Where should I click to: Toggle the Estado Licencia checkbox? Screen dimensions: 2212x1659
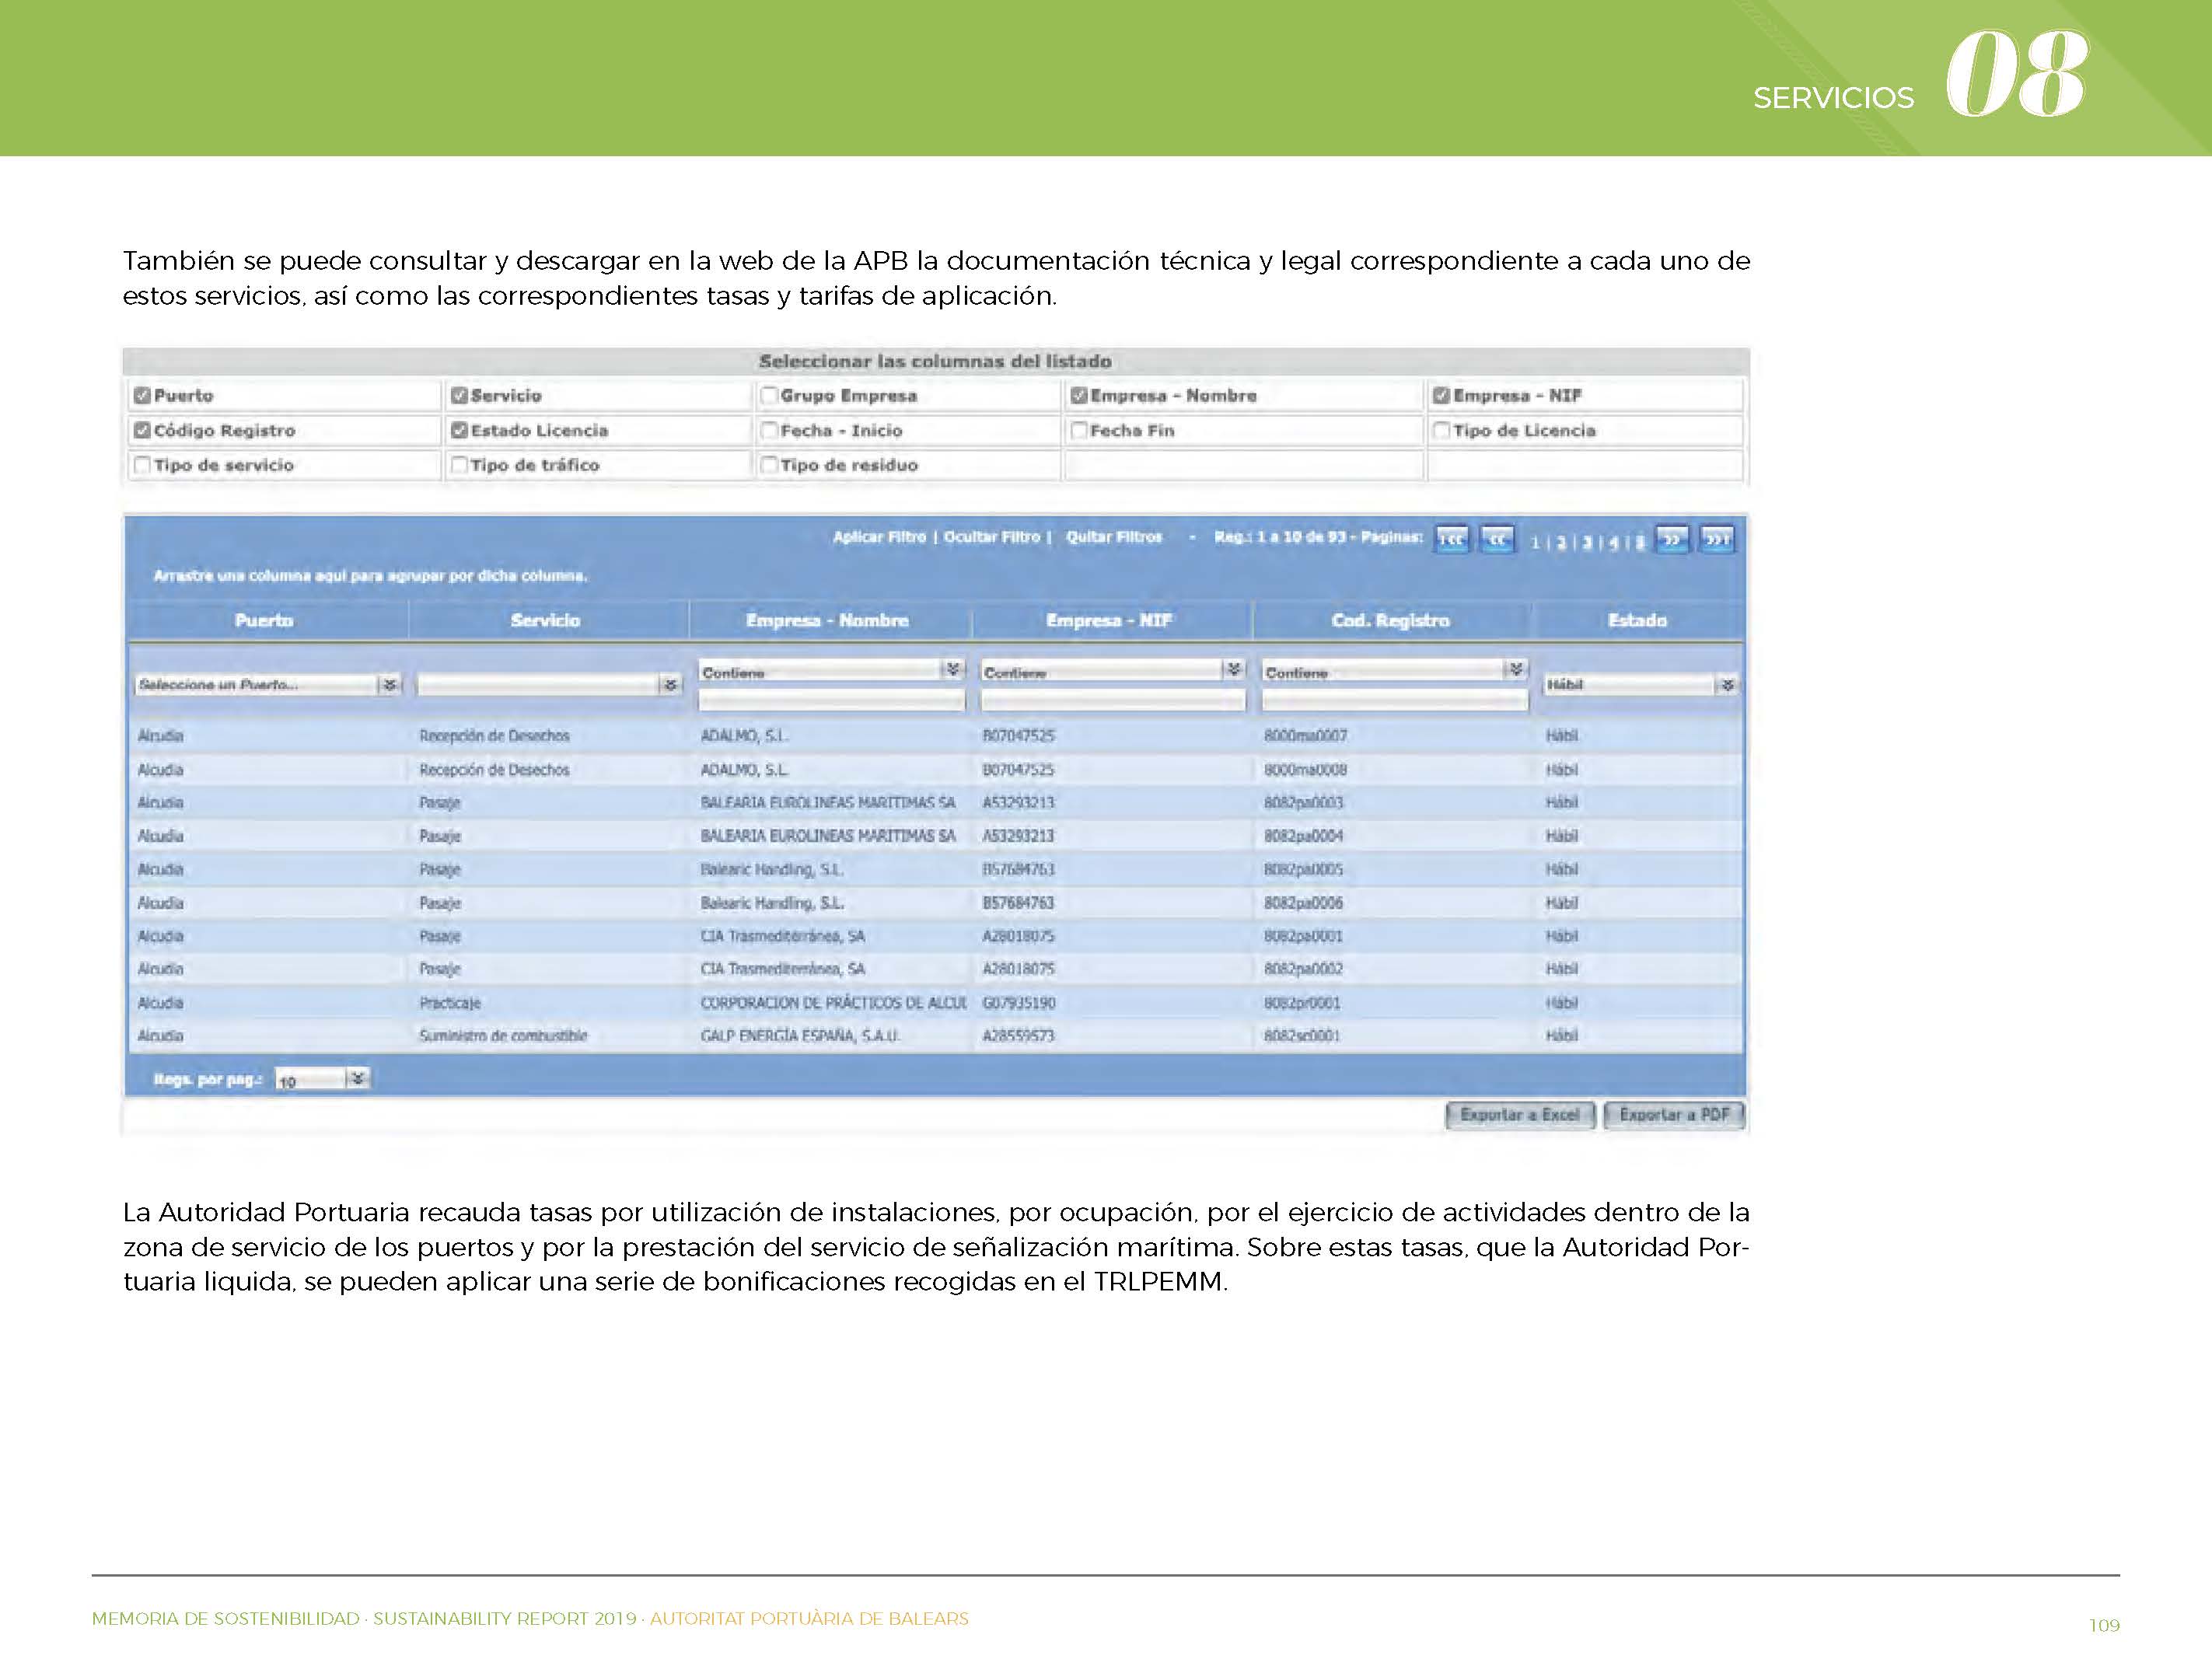pyautogui.click(x=459, y=430)
